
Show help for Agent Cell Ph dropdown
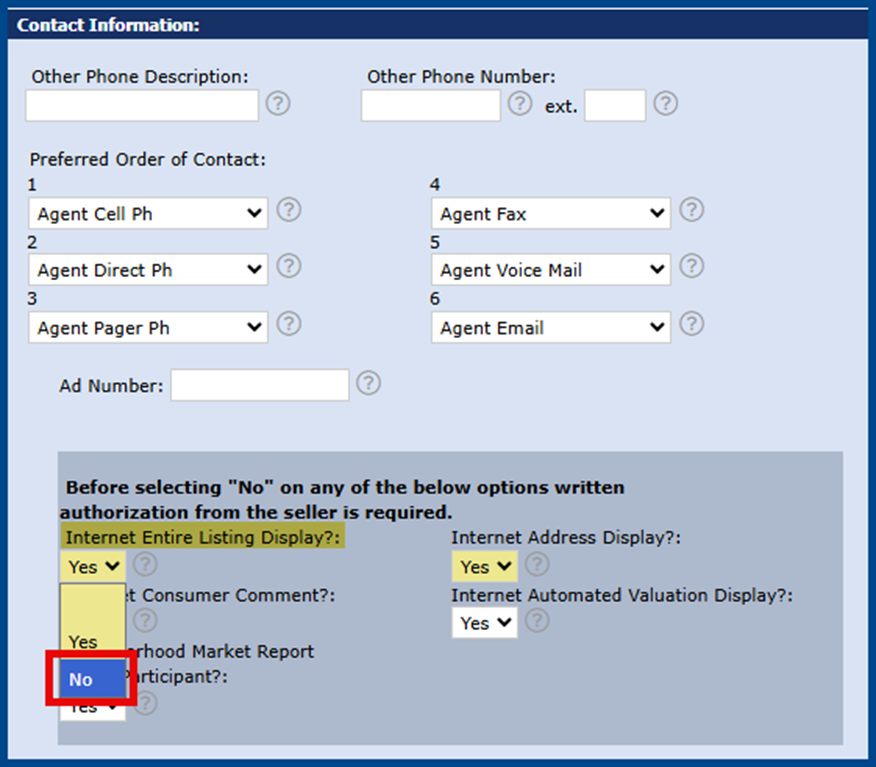tap(289, 210)
